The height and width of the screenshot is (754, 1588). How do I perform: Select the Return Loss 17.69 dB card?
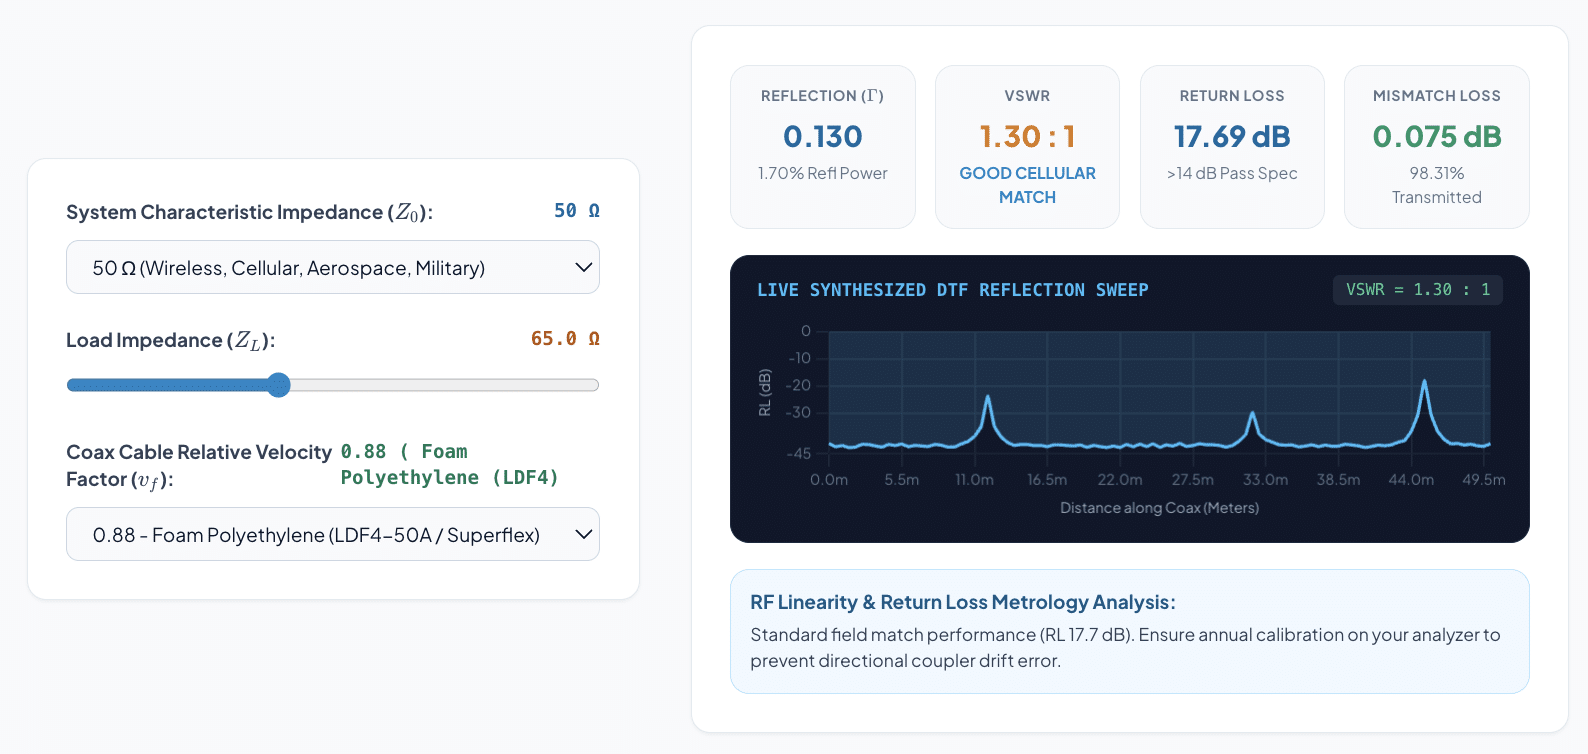pos(1232,147)
